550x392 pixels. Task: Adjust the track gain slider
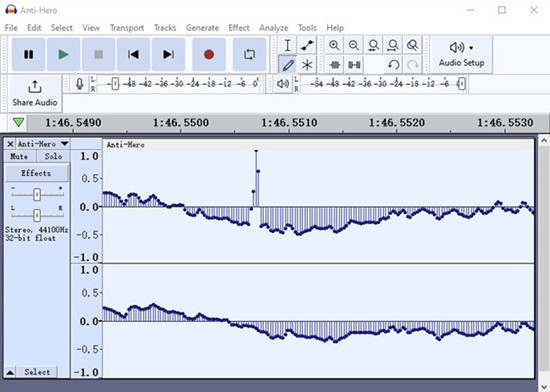pyautogui.click(x=37, y=194)
